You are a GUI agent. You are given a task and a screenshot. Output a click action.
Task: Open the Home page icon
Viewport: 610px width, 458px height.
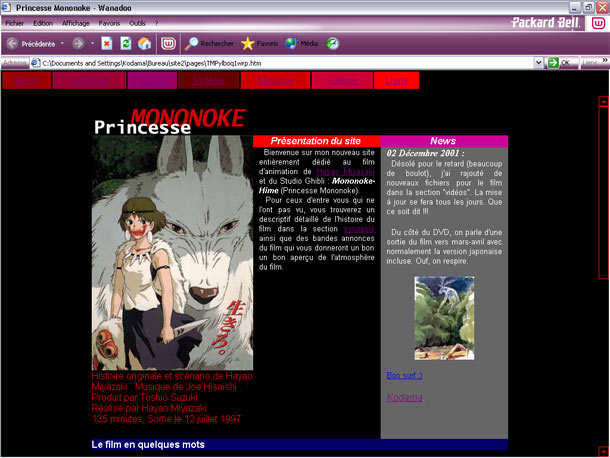click(x=144, y=44)
